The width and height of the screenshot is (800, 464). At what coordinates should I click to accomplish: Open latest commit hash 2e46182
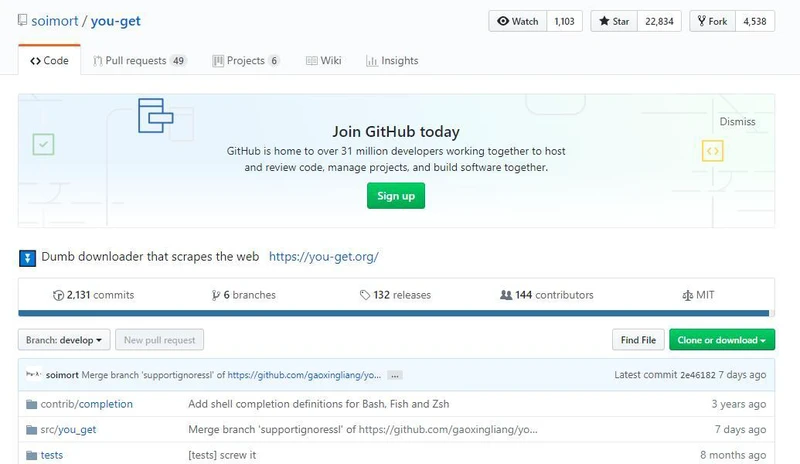tap(697, 375)
